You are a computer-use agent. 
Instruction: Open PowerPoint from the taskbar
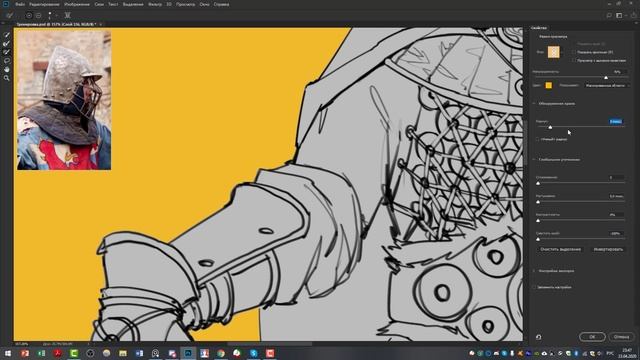pyautogui.click(x=25, y=353)
